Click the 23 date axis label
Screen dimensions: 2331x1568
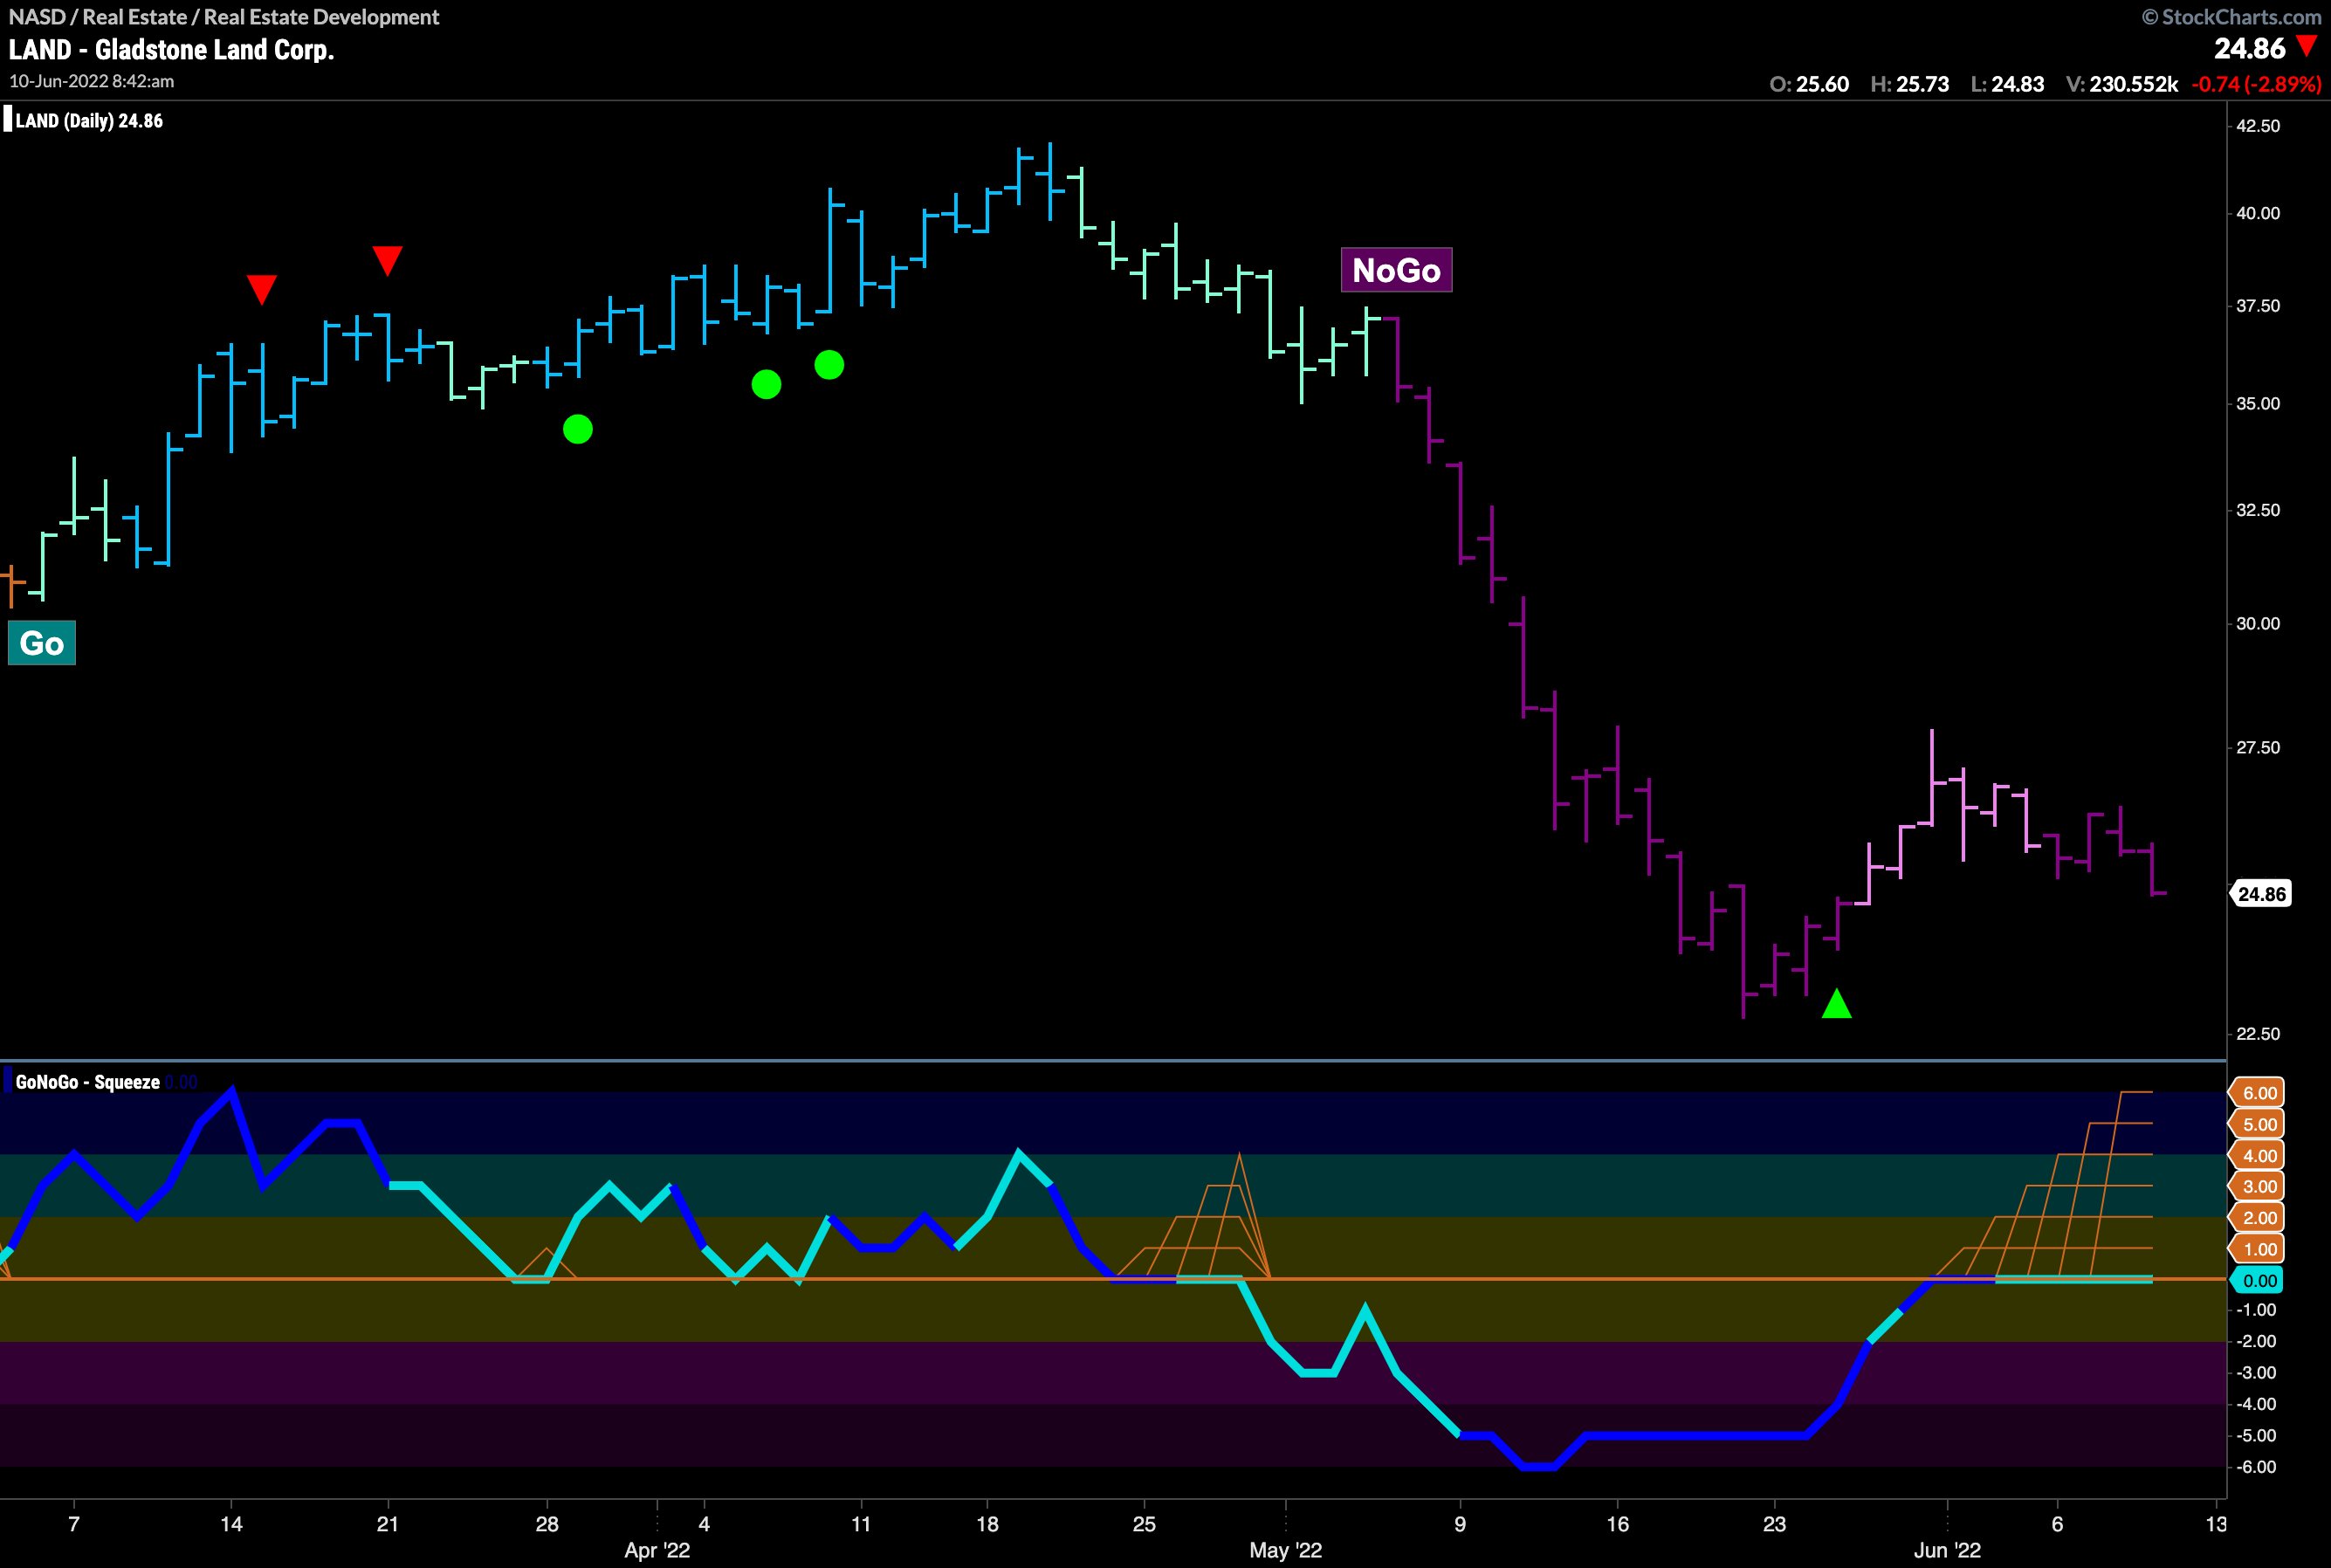coord(1774,1524)
